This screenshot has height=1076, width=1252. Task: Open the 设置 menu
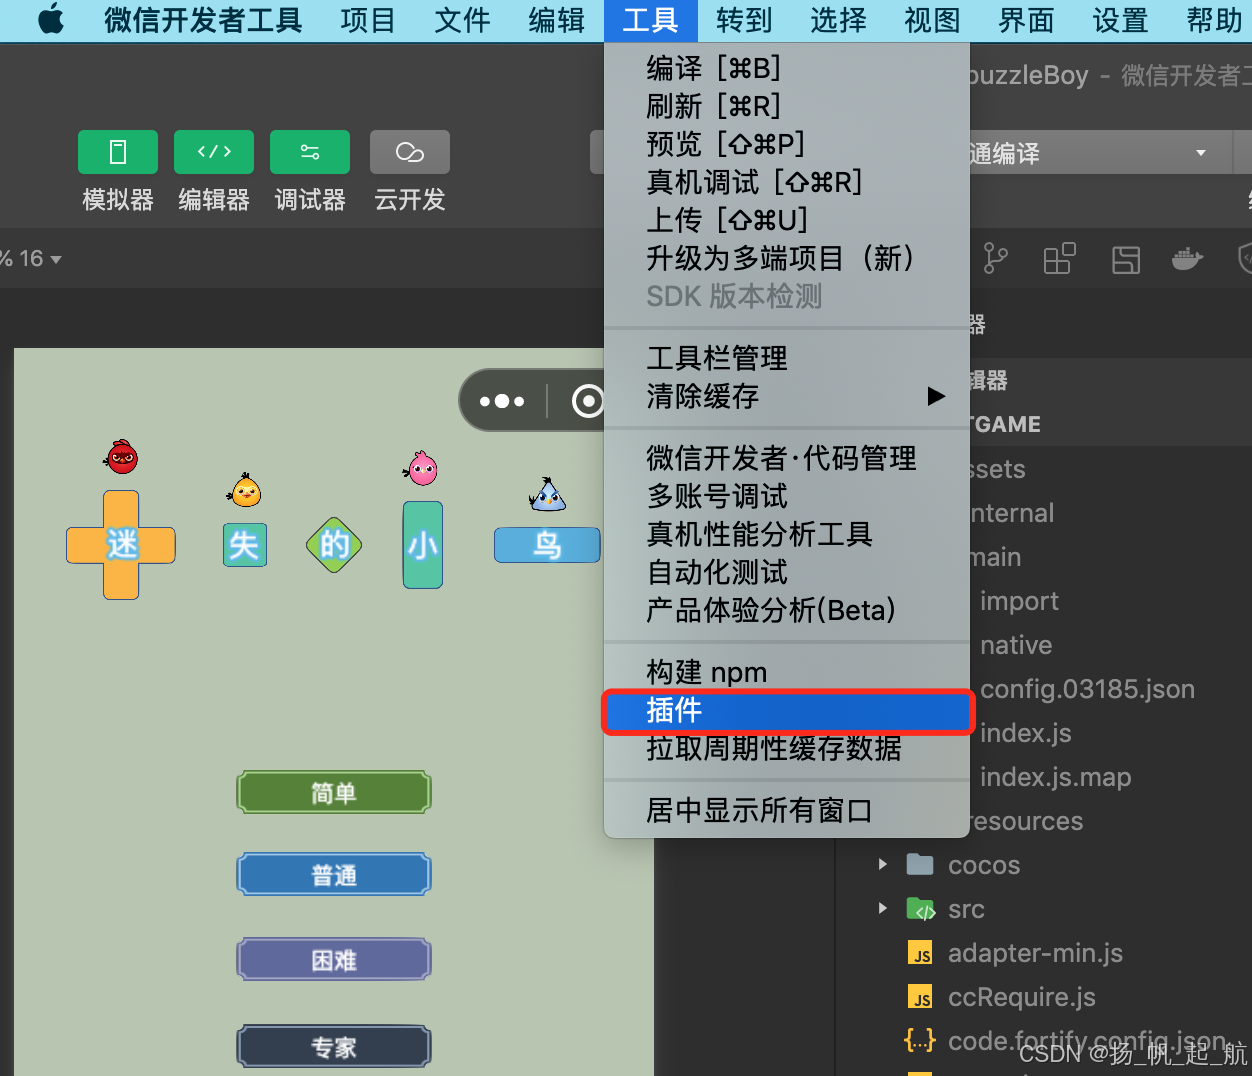(x=1120, y=20)
